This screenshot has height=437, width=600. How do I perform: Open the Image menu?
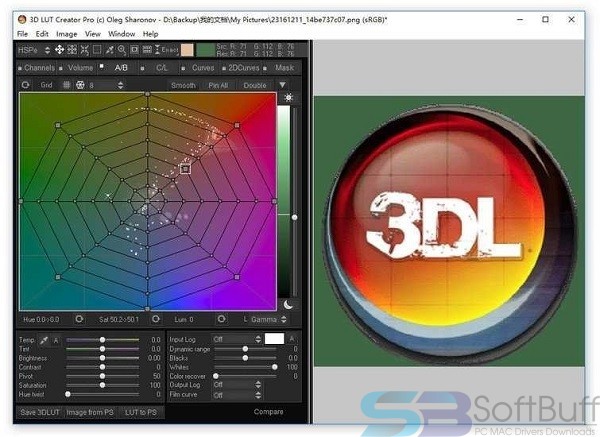coord(67,34)
